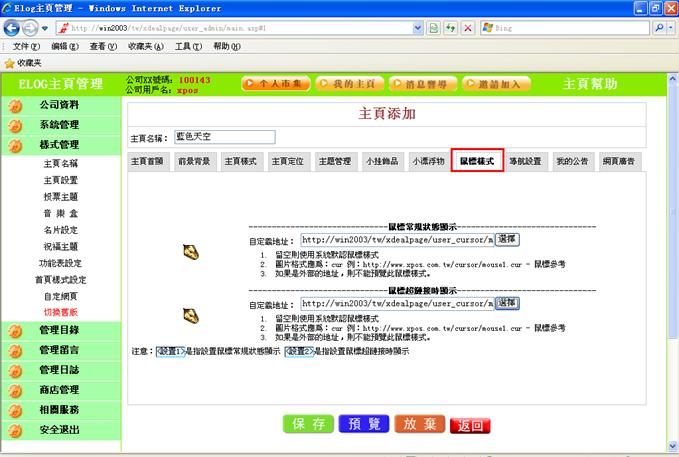679x457 pixels.
Task: Open the address bar URL dropdown
Action: [x=417, y=28]
